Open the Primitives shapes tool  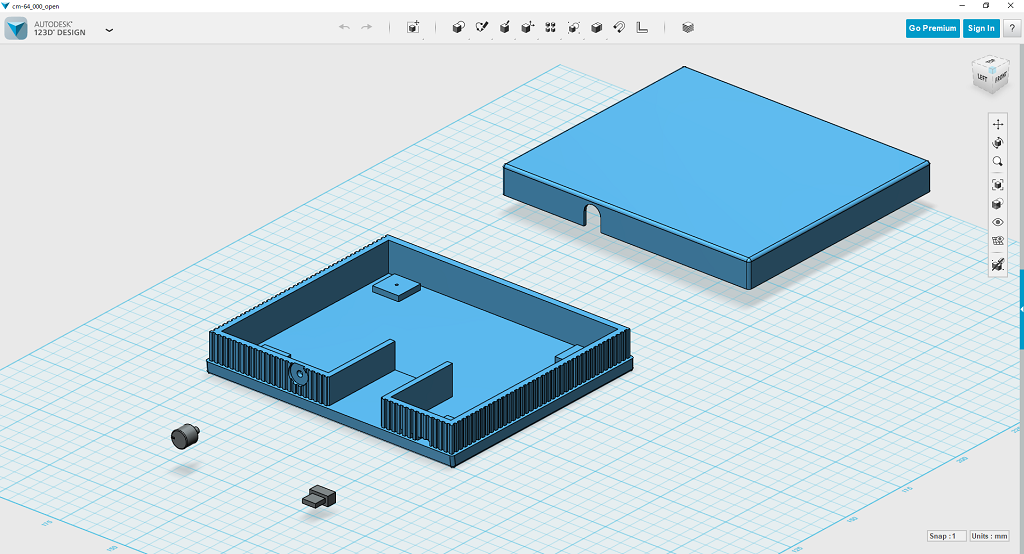pyautogui.click(x=459, y=28)
